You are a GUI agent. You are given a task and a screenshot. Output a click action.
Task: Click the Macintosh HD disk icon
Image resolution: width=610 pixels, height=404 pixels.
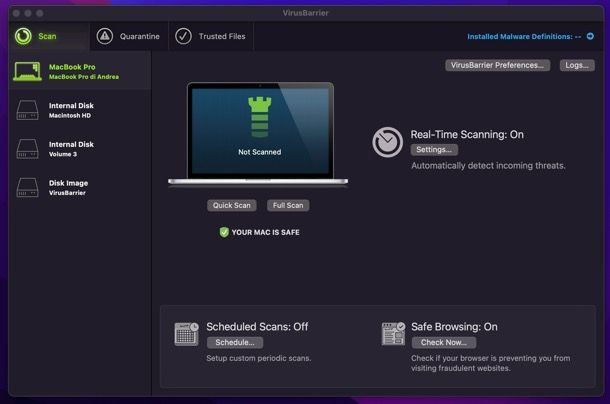27,110
